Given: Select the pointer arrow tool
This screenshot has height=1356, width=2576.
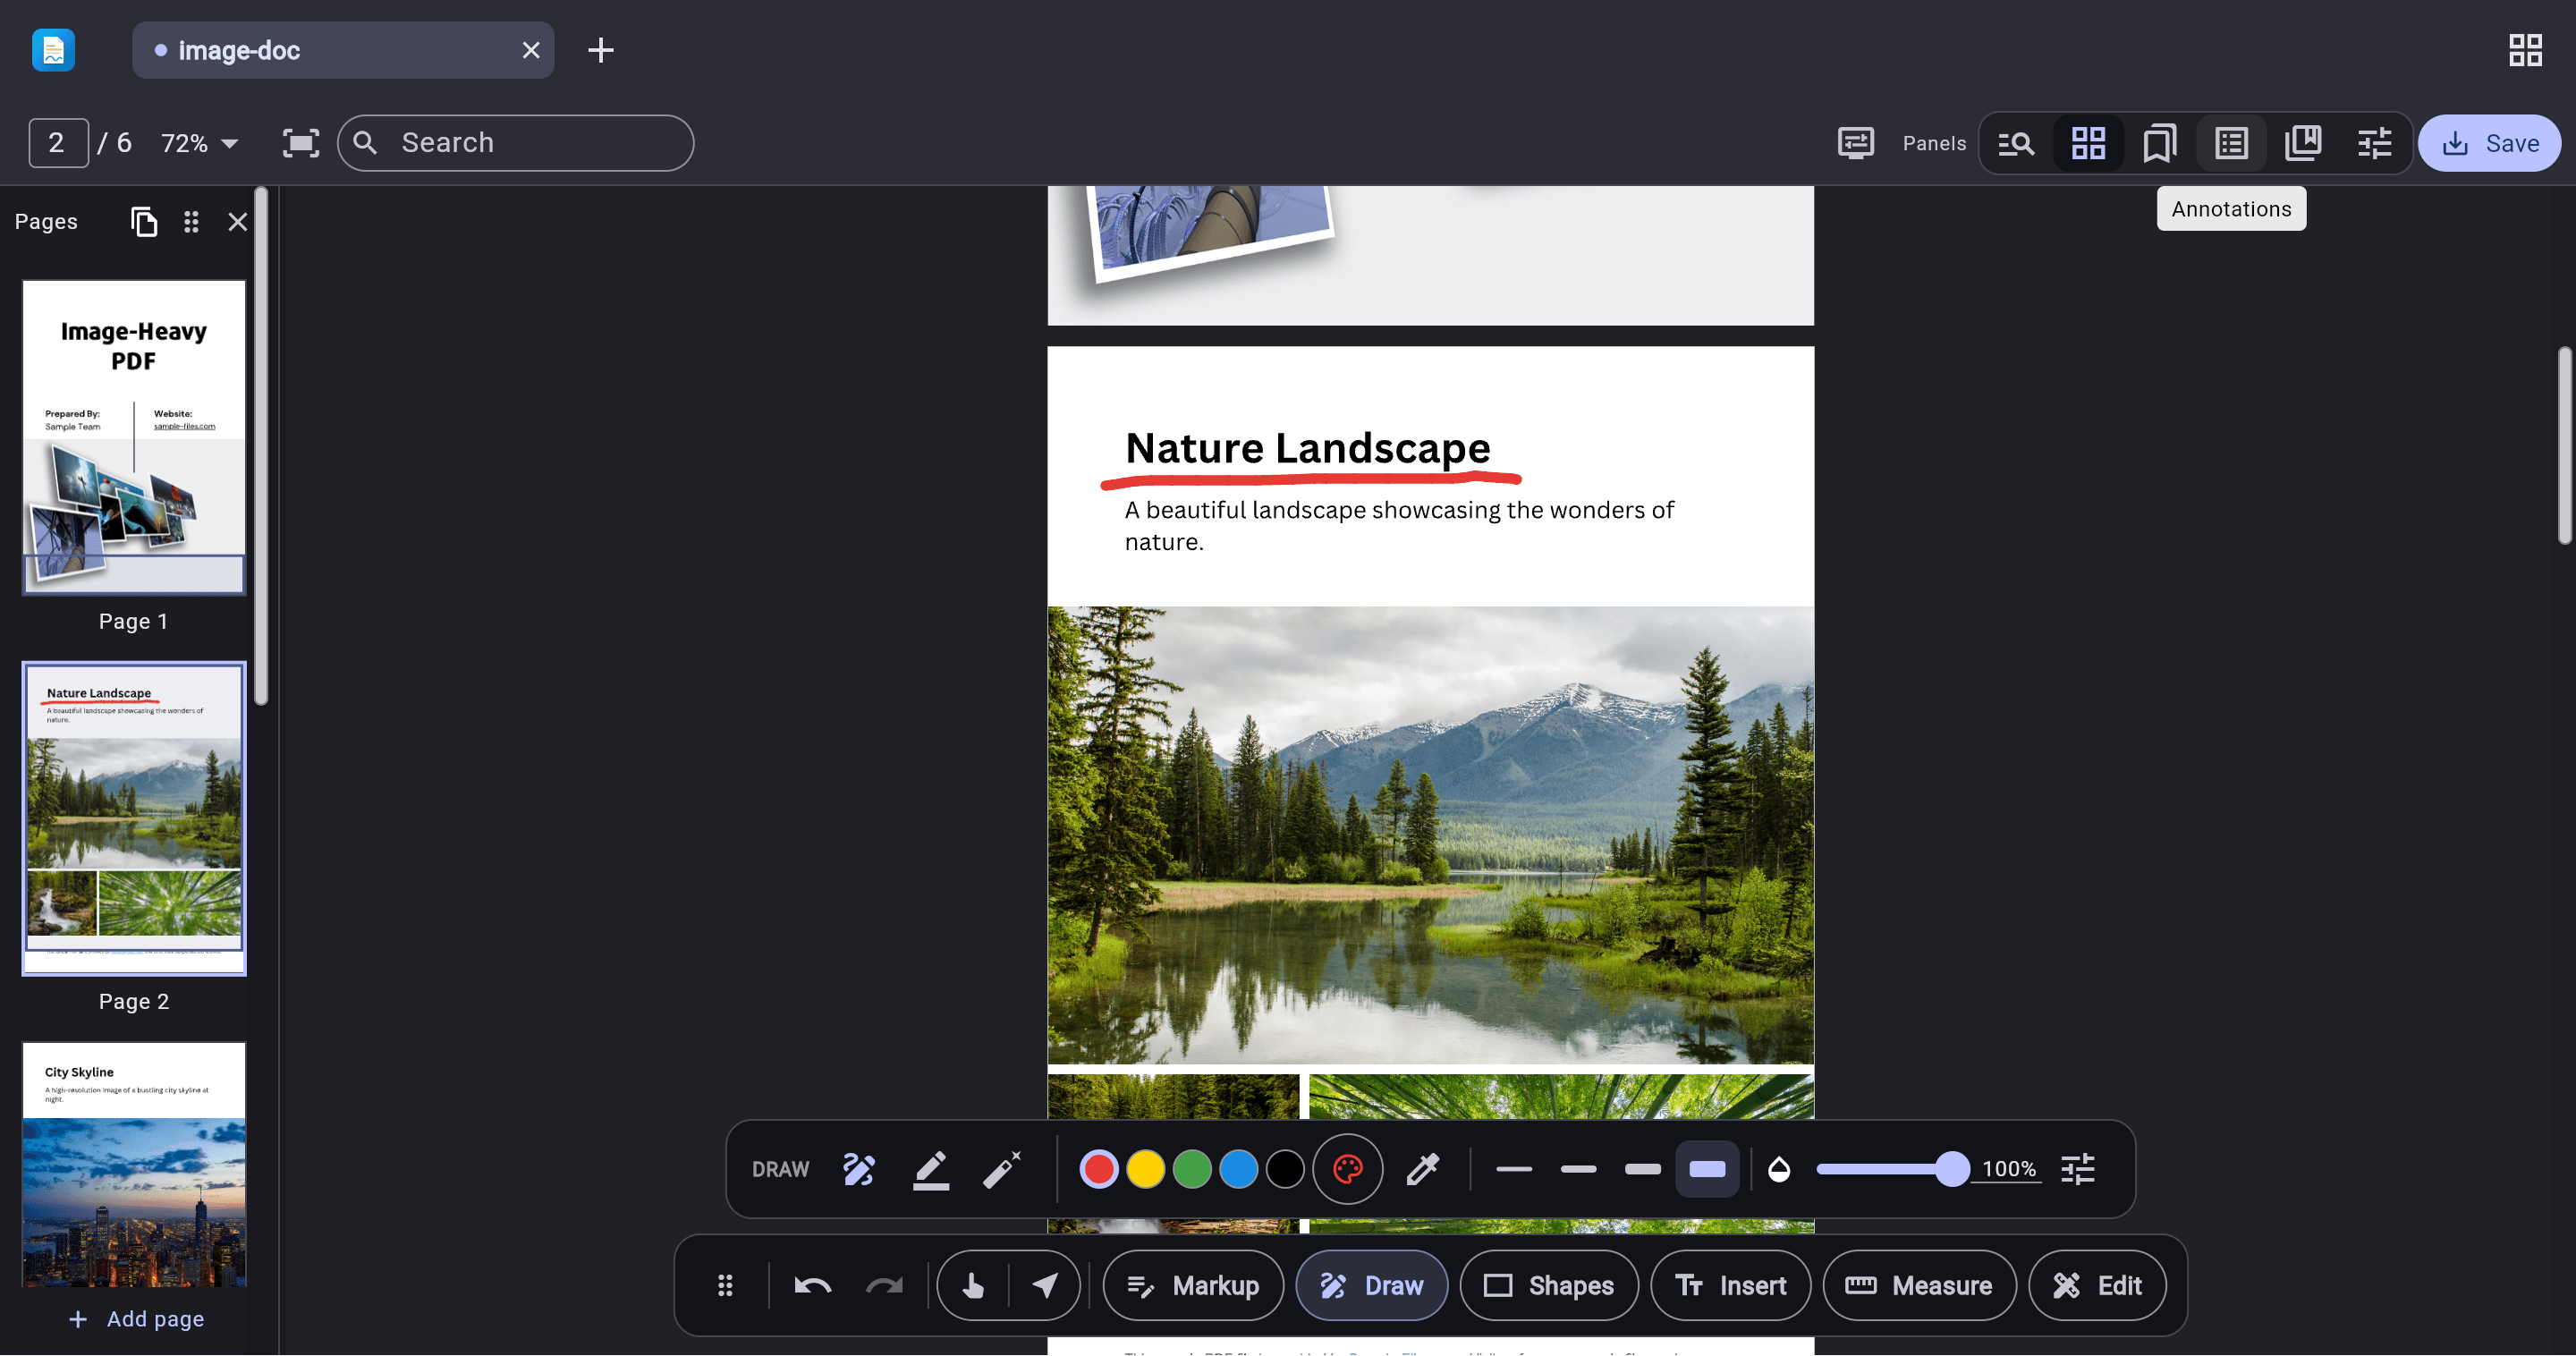Looking at the screenshot, I should [1045, 1286].
